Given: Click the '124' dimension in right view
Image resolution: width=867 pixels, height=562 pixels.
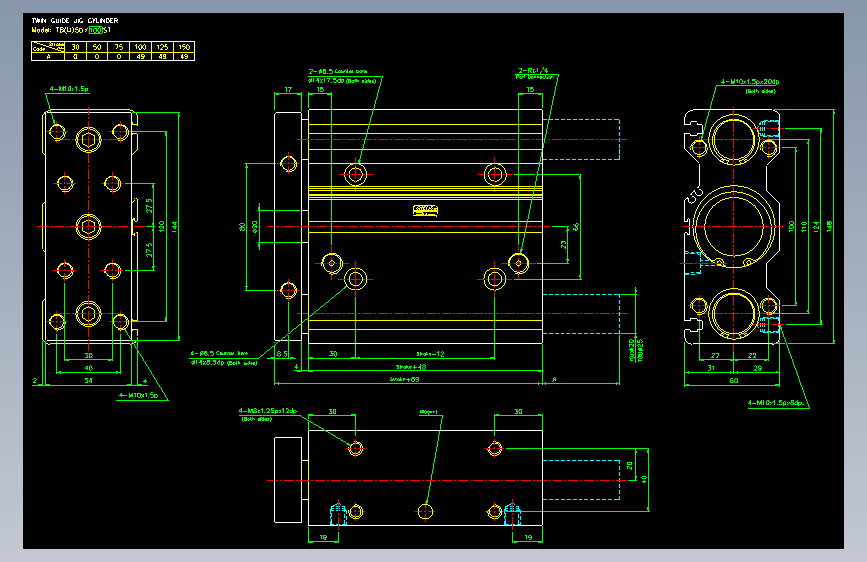Looking at the screenshot, I should (x=816, y=226).
